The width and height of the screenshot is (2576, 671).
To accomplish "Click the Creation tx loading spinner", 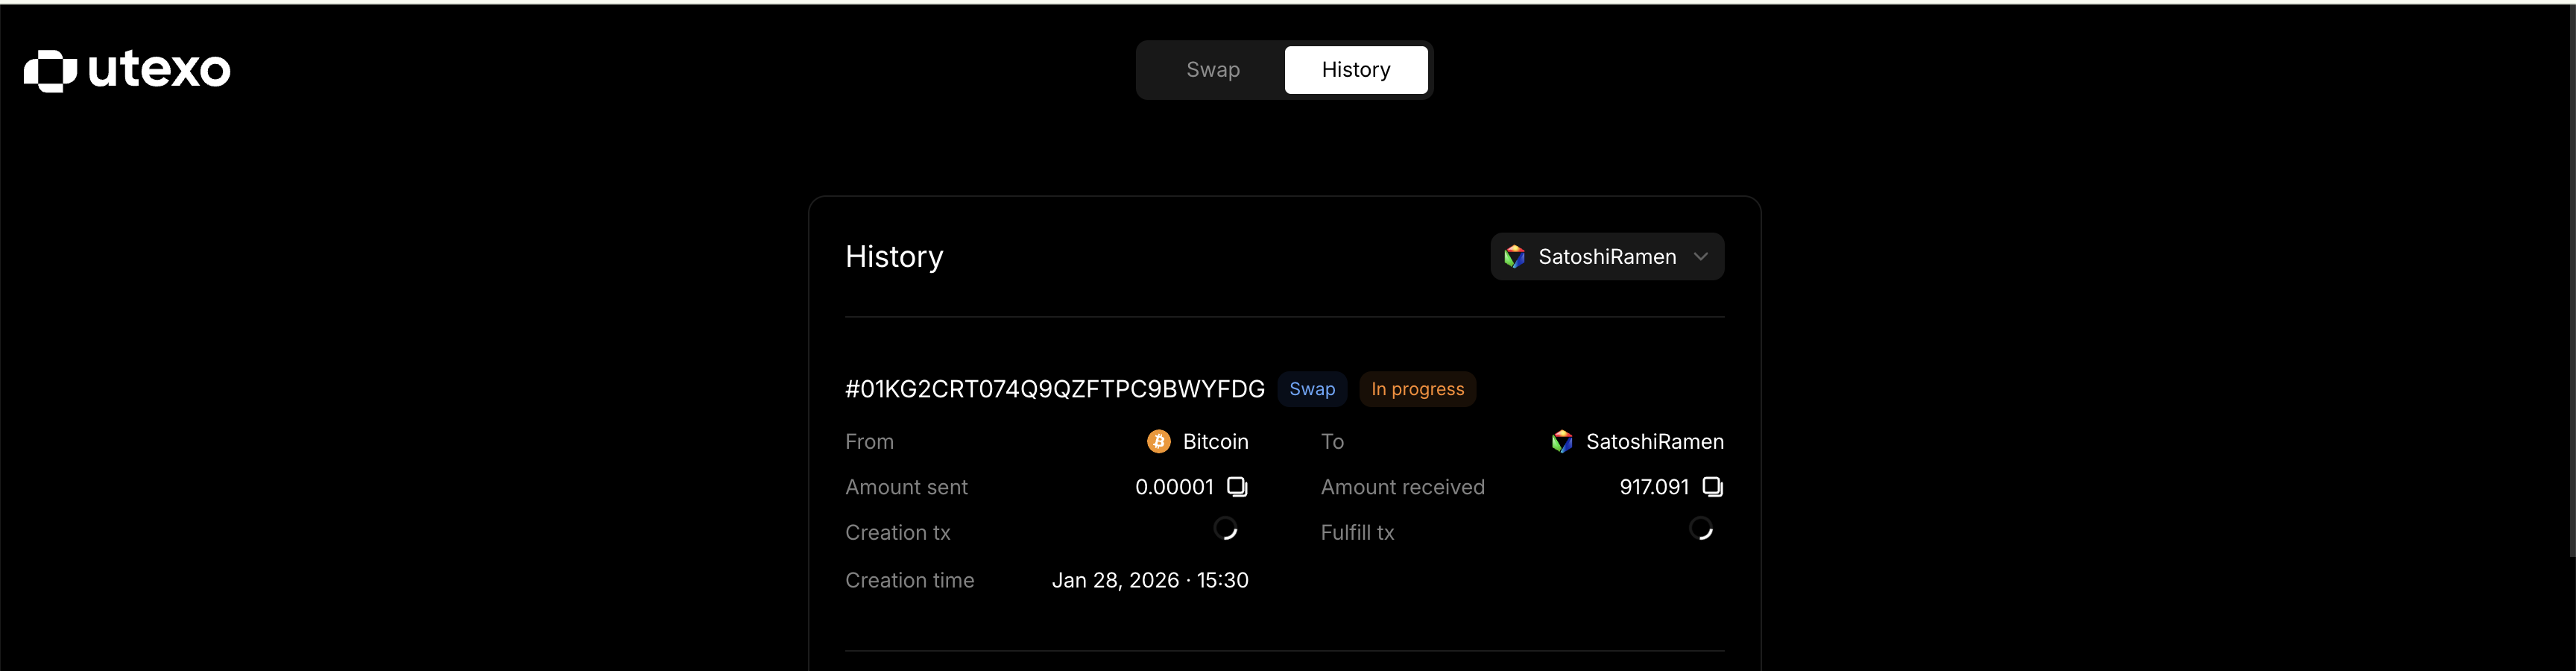I will pos(1225,529).
